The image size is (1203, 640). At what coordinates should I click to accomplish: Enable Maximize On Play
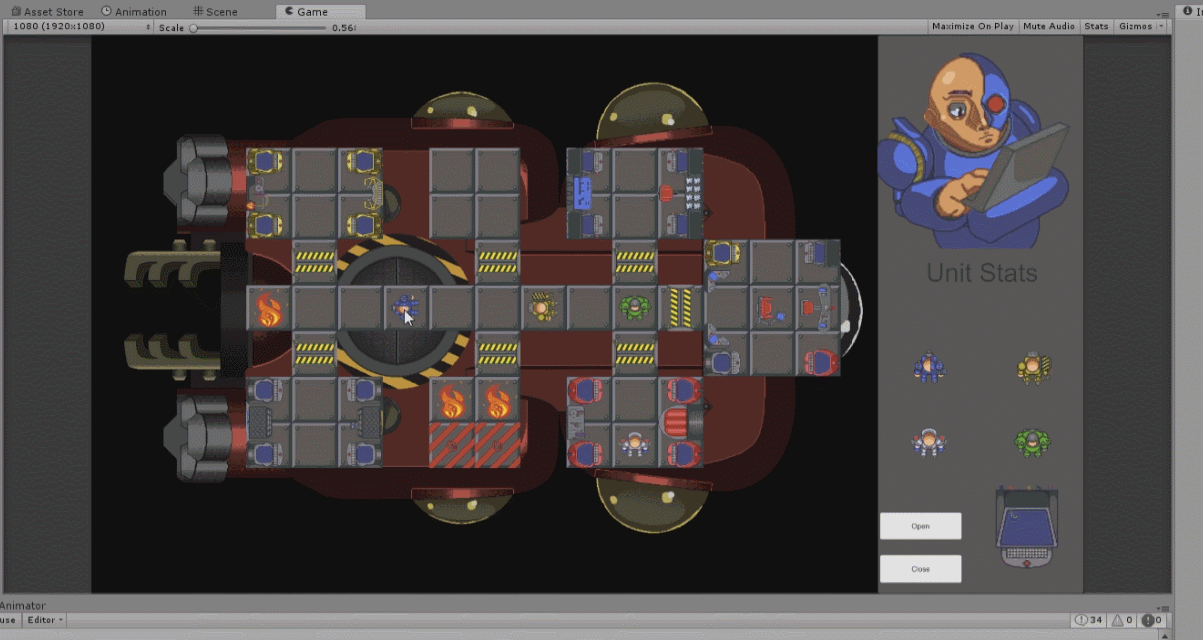(972, 26)
